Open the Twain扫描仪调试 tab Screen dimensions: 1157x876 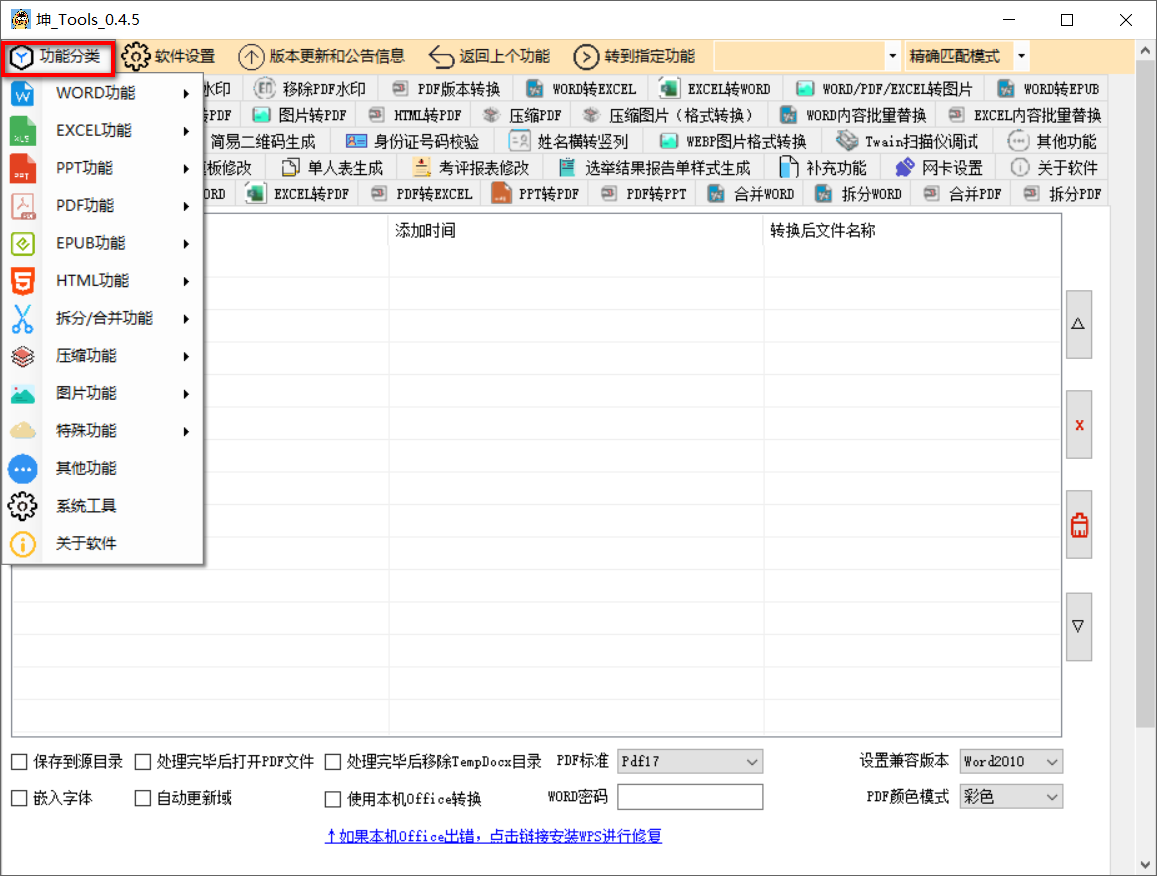(908, 142)
